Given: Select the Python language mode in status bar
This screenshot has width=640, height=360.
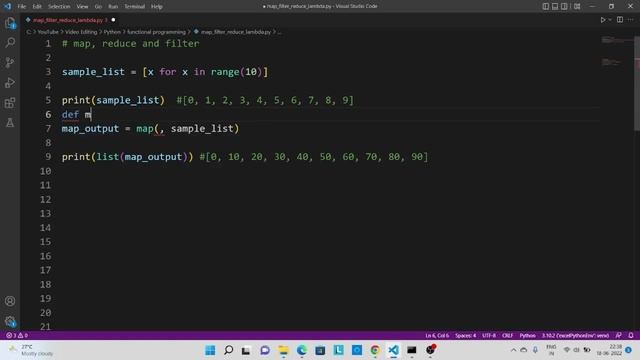Looking at the screenshot, I should [527, 336].
